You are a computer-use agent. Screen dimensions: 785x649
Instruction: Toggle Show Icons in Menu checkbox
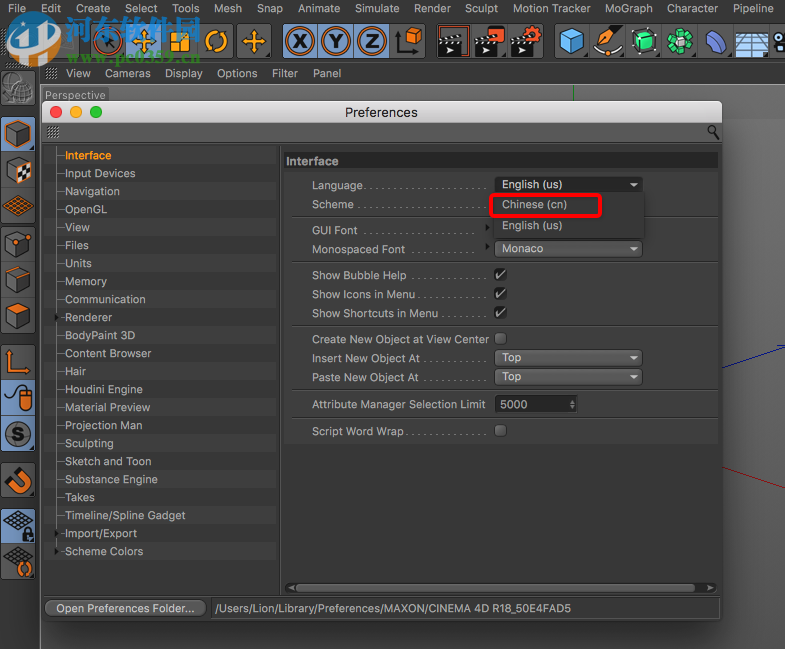point(500,293)
